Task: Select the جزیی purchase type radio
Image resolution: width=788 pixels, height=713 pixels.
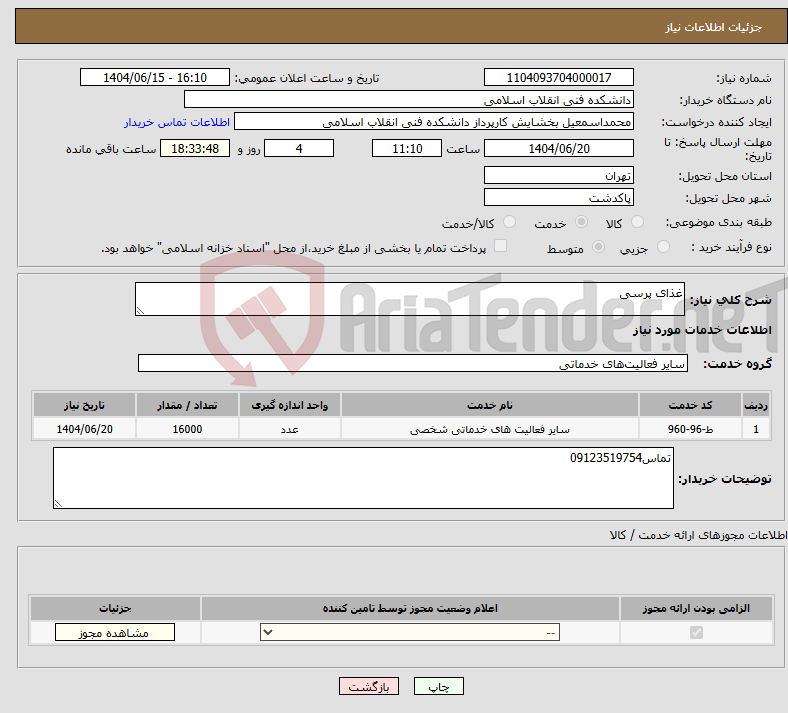Action: click(x=663, y=247)
